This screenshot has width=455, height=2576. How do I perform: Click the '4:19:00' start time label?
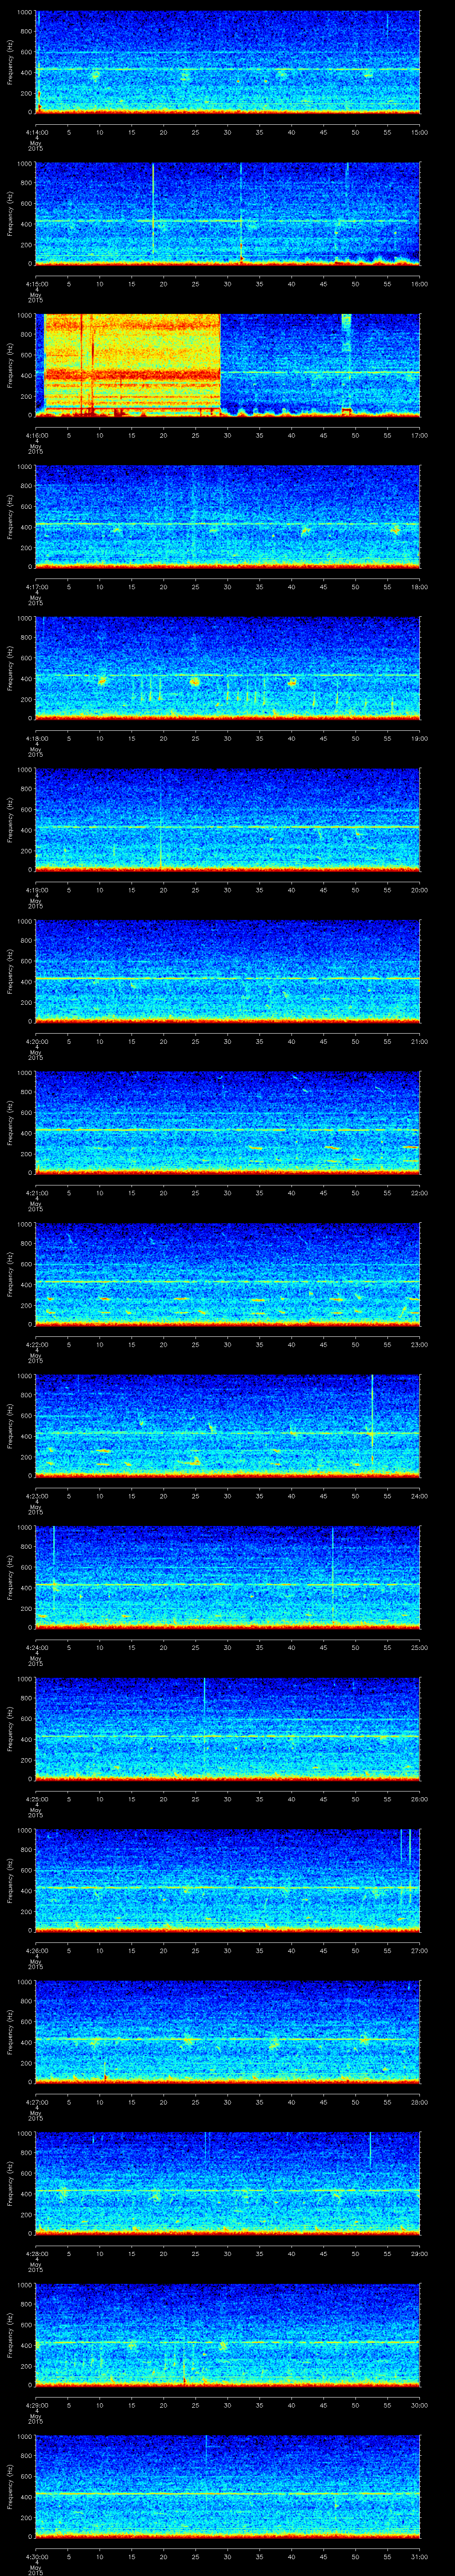click(36, 890)
